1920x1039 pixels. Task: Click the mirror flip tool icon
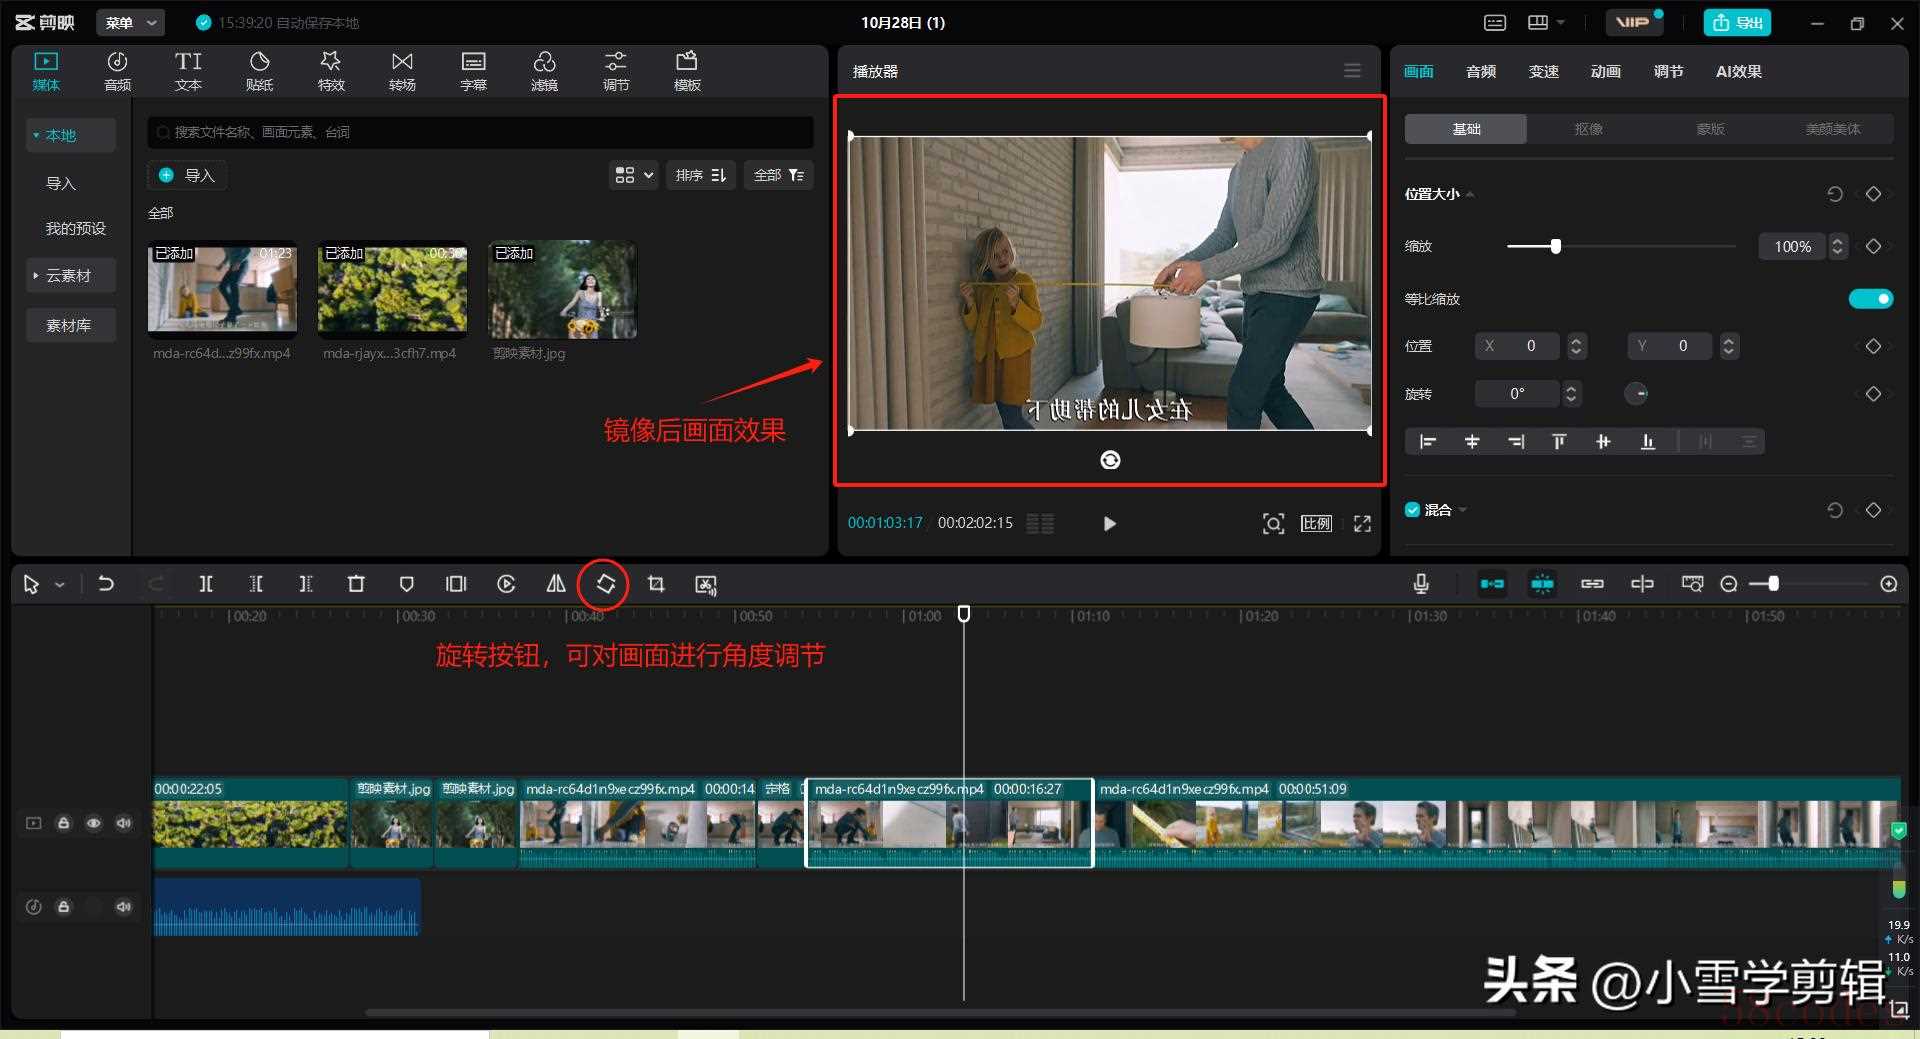click(x=556, y=584)
